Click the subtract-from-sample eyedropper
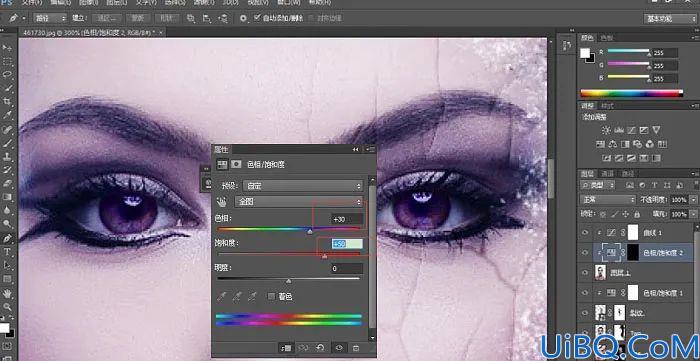This screenshot has width=700, height=361. (x=253, y=296)
